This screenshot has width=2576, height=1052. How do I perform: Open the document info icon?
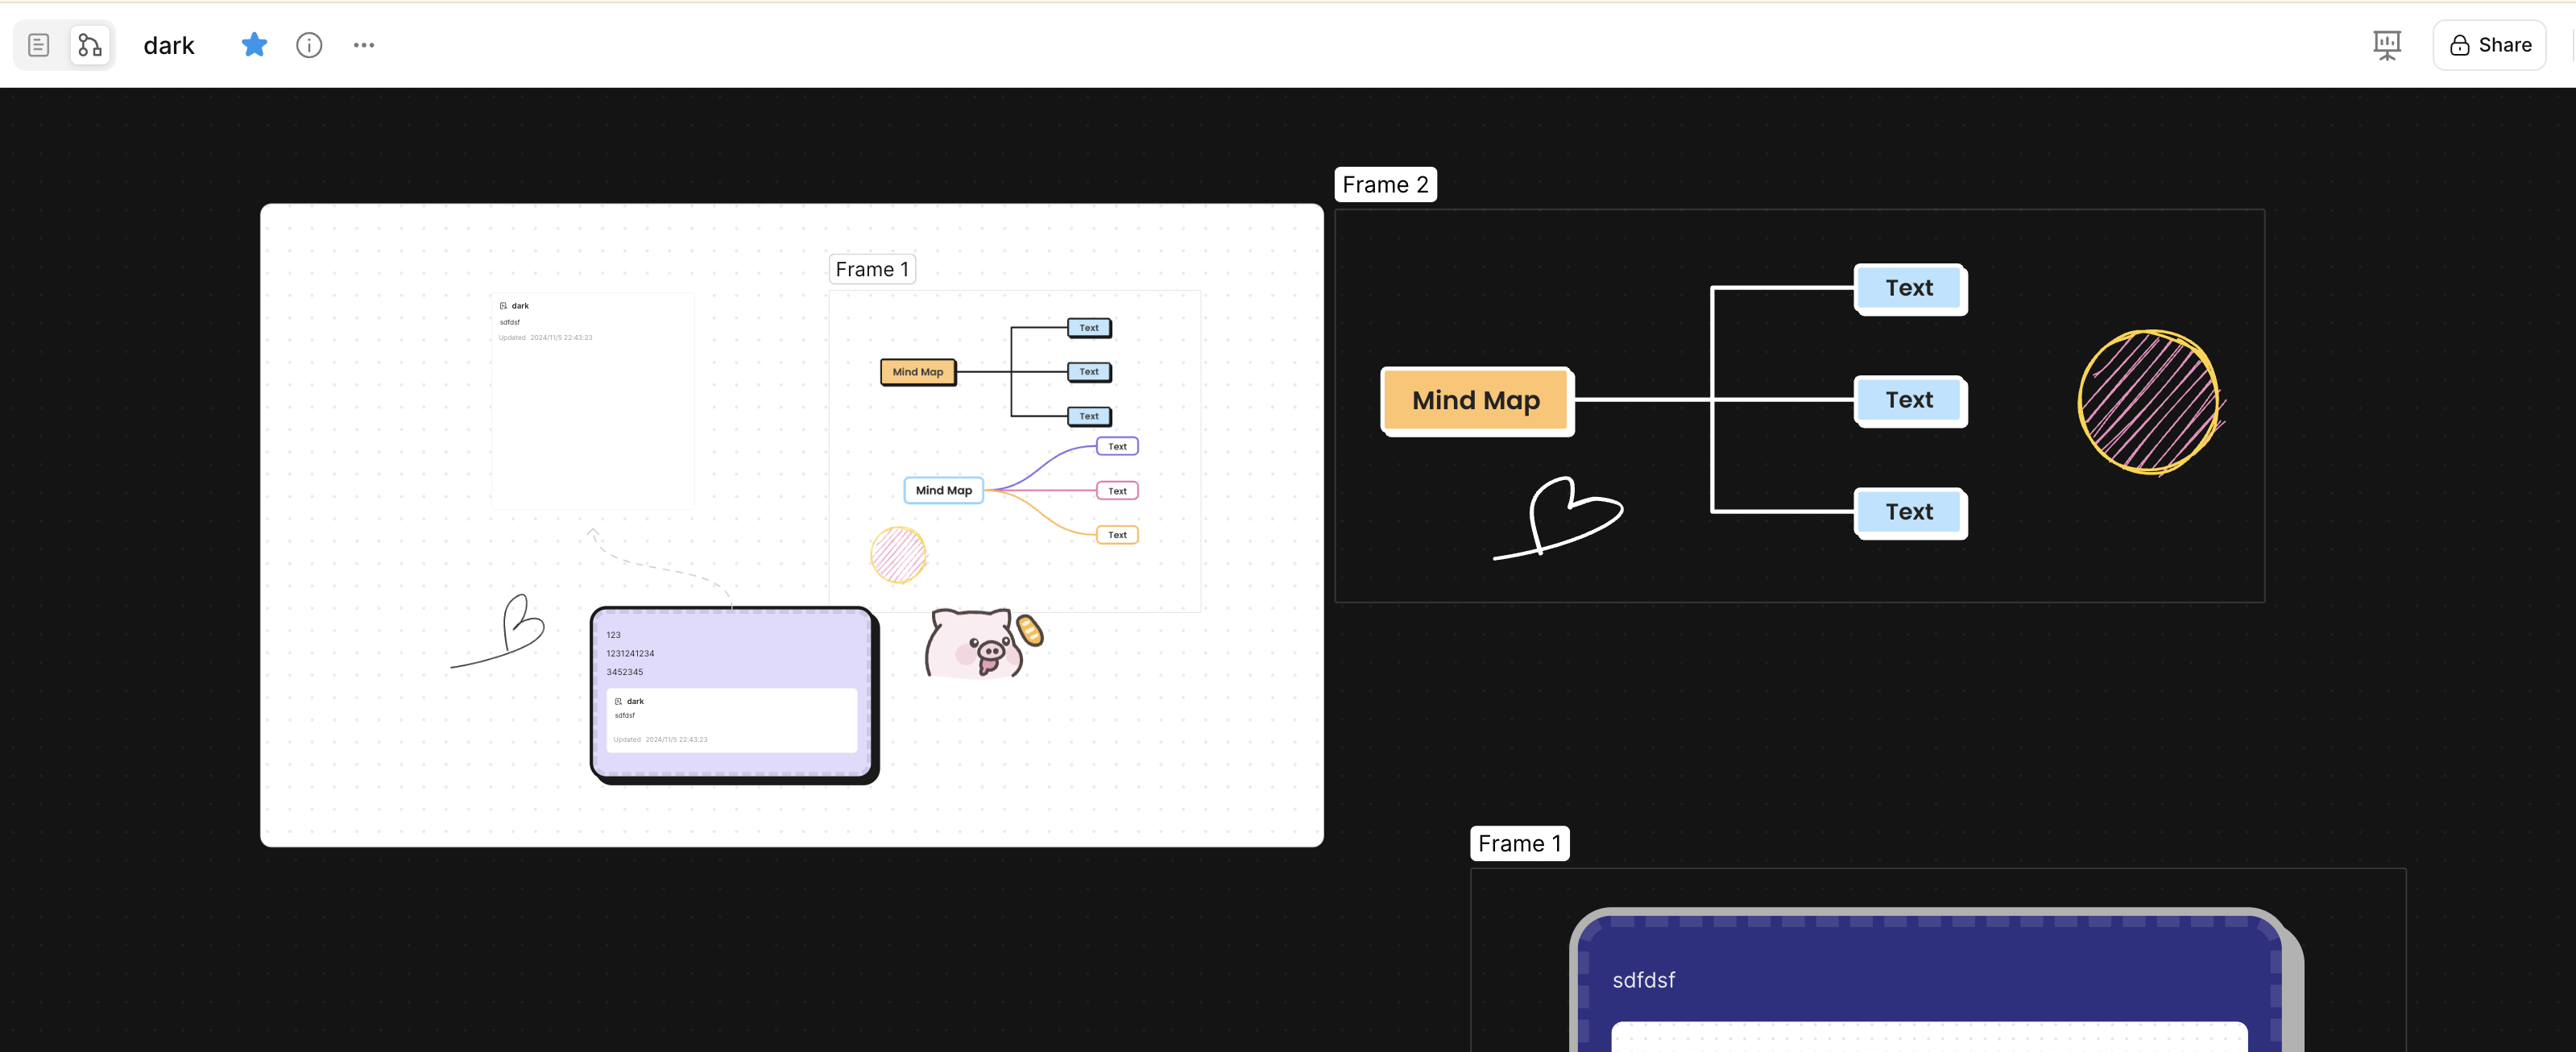point(309,45)
